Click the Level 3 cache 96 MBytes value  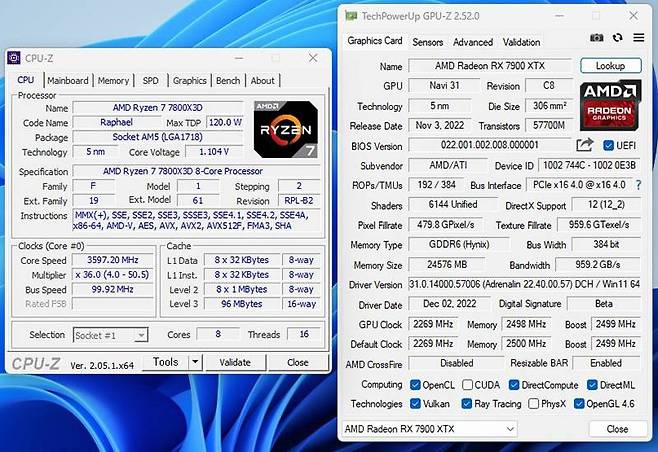click(x=242, y=303)
